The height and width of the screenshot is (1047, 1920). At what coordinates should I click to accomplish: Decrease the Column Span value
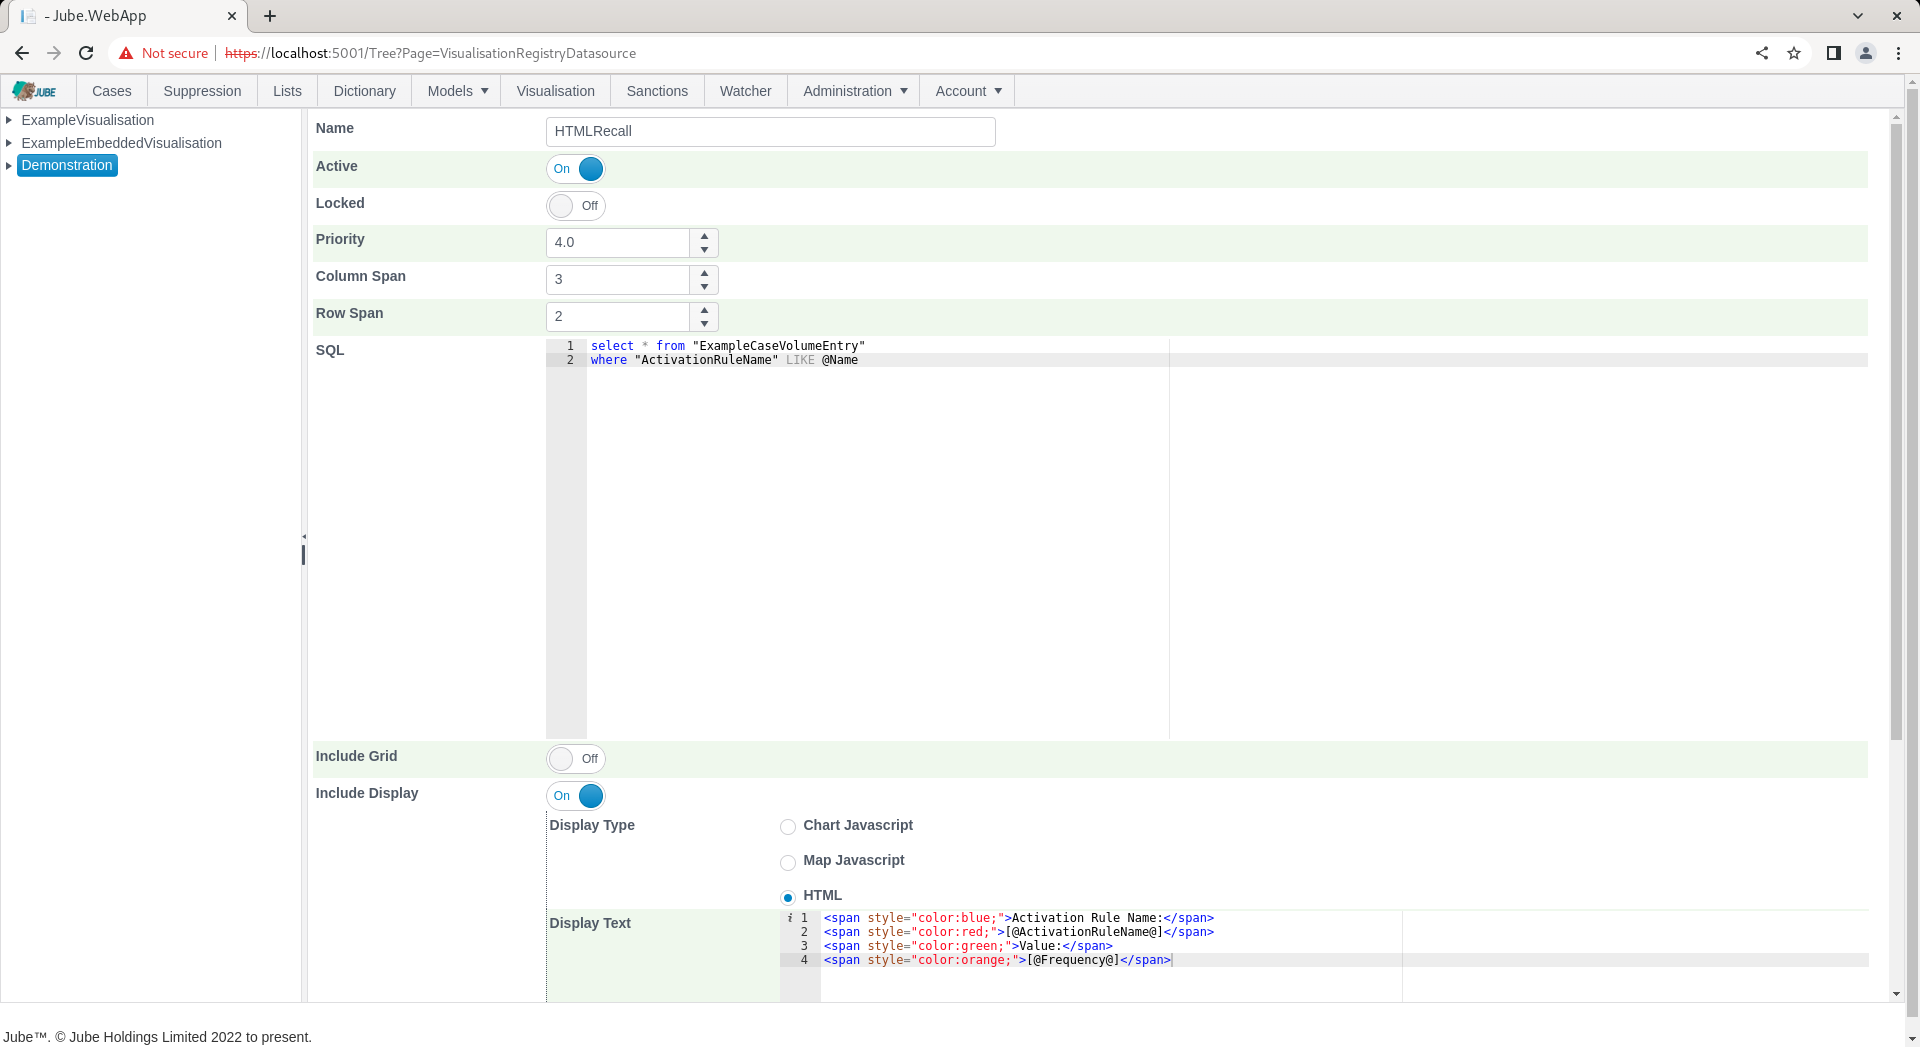(x=705, y=287)
